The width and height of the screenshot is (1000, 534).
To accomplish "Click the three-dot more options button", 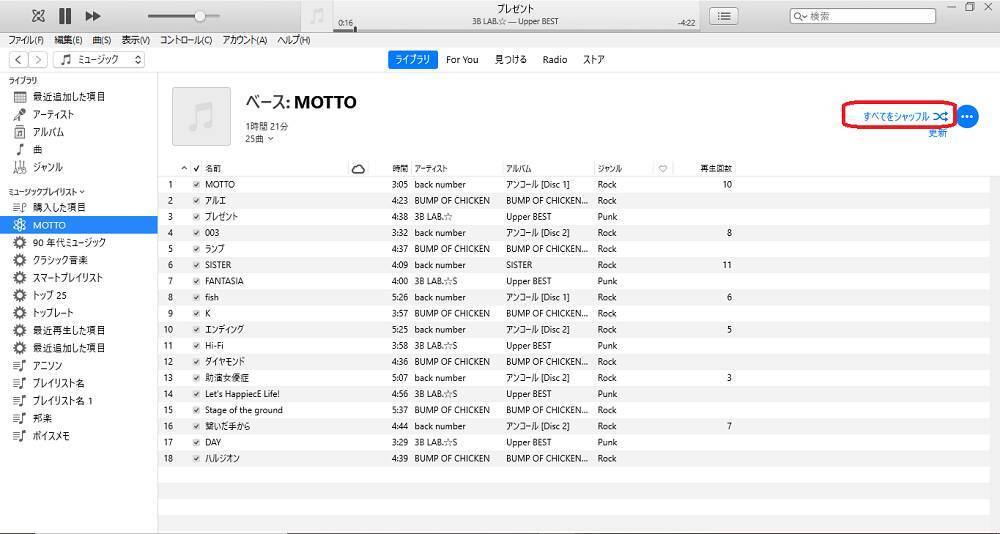I will [967, 117].
